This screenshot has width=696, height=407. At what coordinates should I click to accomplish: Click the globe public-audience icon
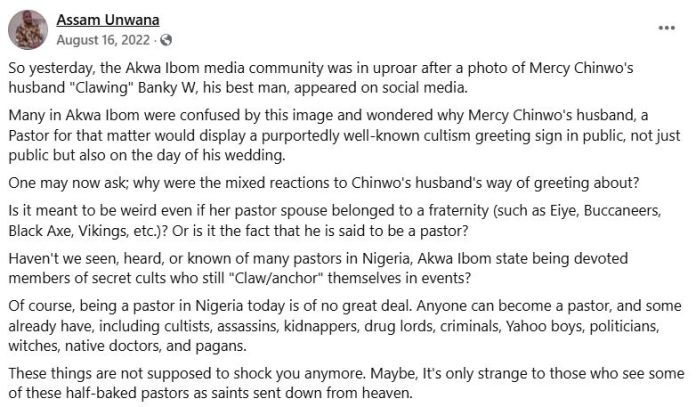click(166, 41)
